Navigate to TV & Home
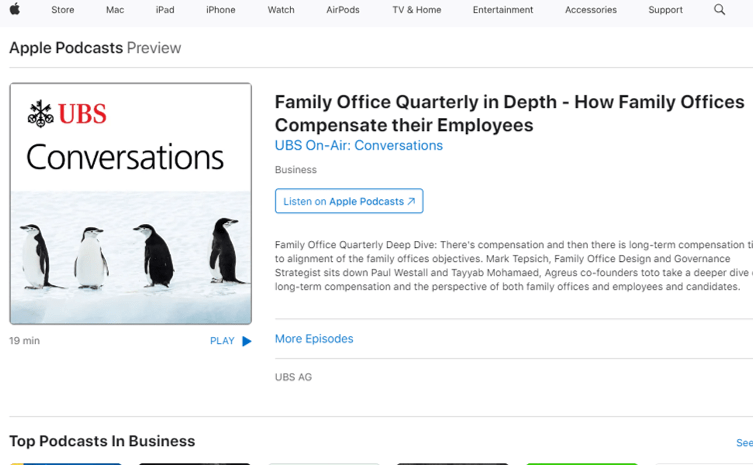Screen dimensions: 753x465 pos(416,10)
